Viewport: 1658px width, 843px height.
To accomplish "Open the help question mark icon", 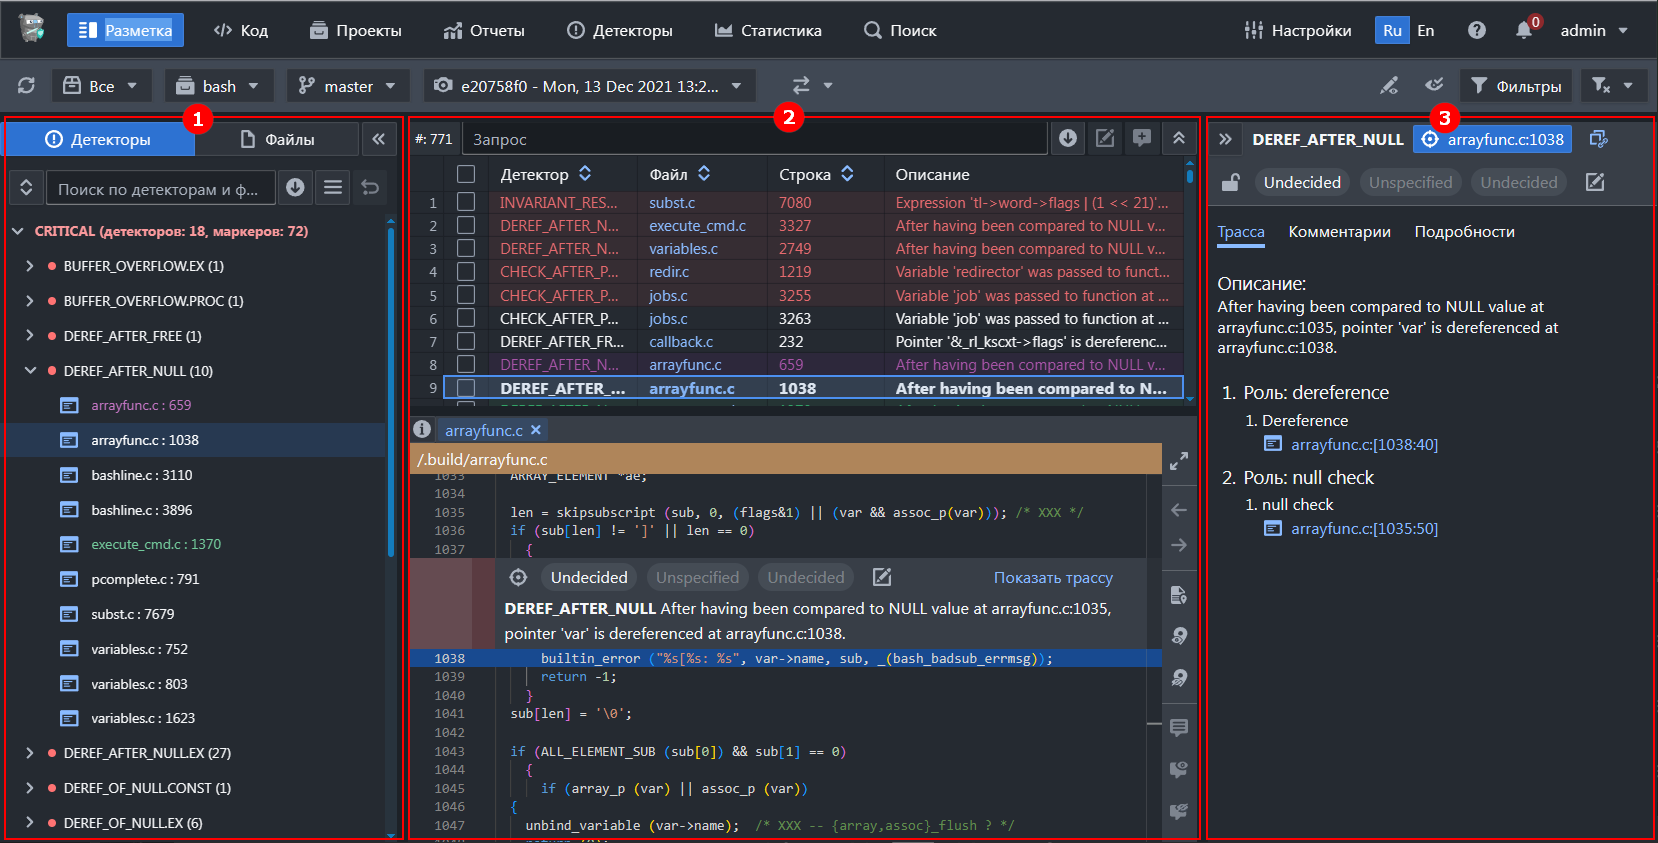I will pyautogui.click(x=1476, y=30).
